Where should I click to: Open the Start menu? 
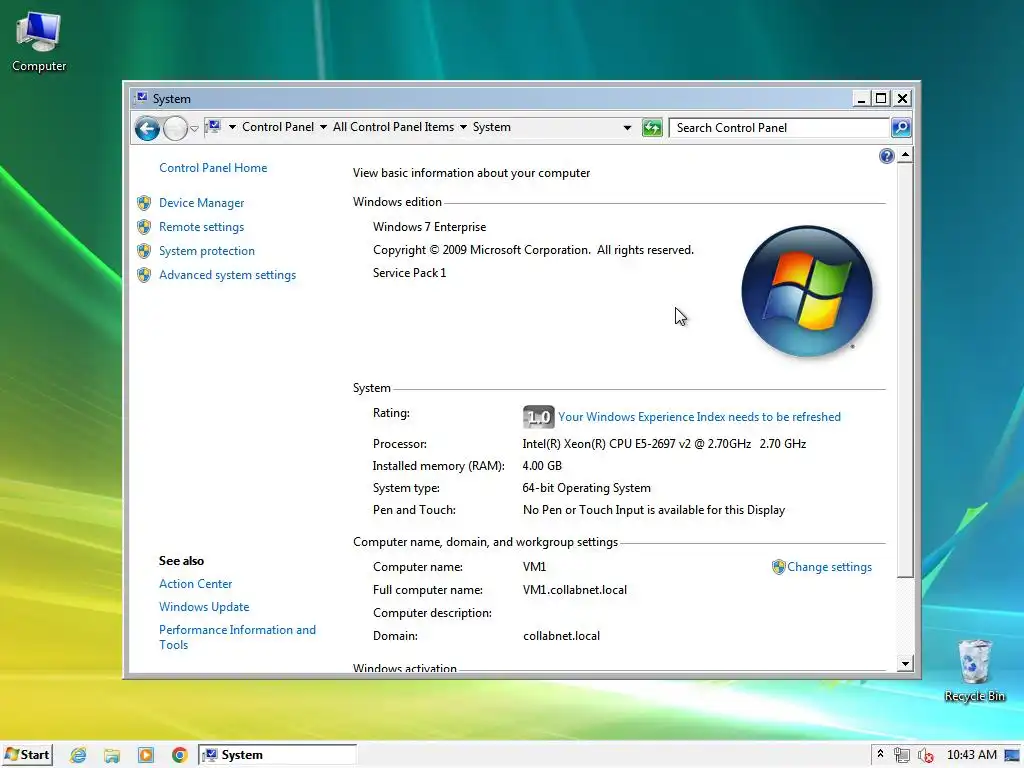(27, 755)
